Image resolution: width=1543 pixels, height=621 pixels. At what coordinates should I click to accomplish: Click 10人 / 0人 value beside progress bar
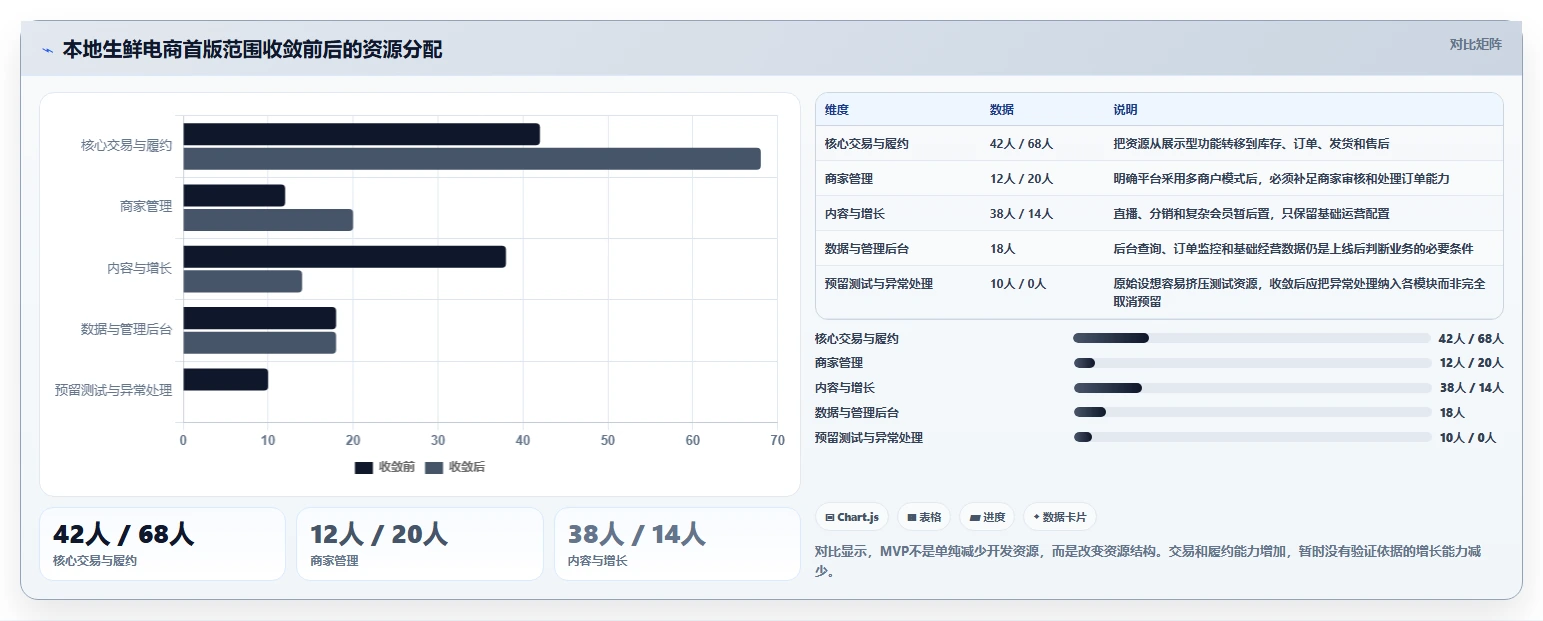pos(1468,438)
